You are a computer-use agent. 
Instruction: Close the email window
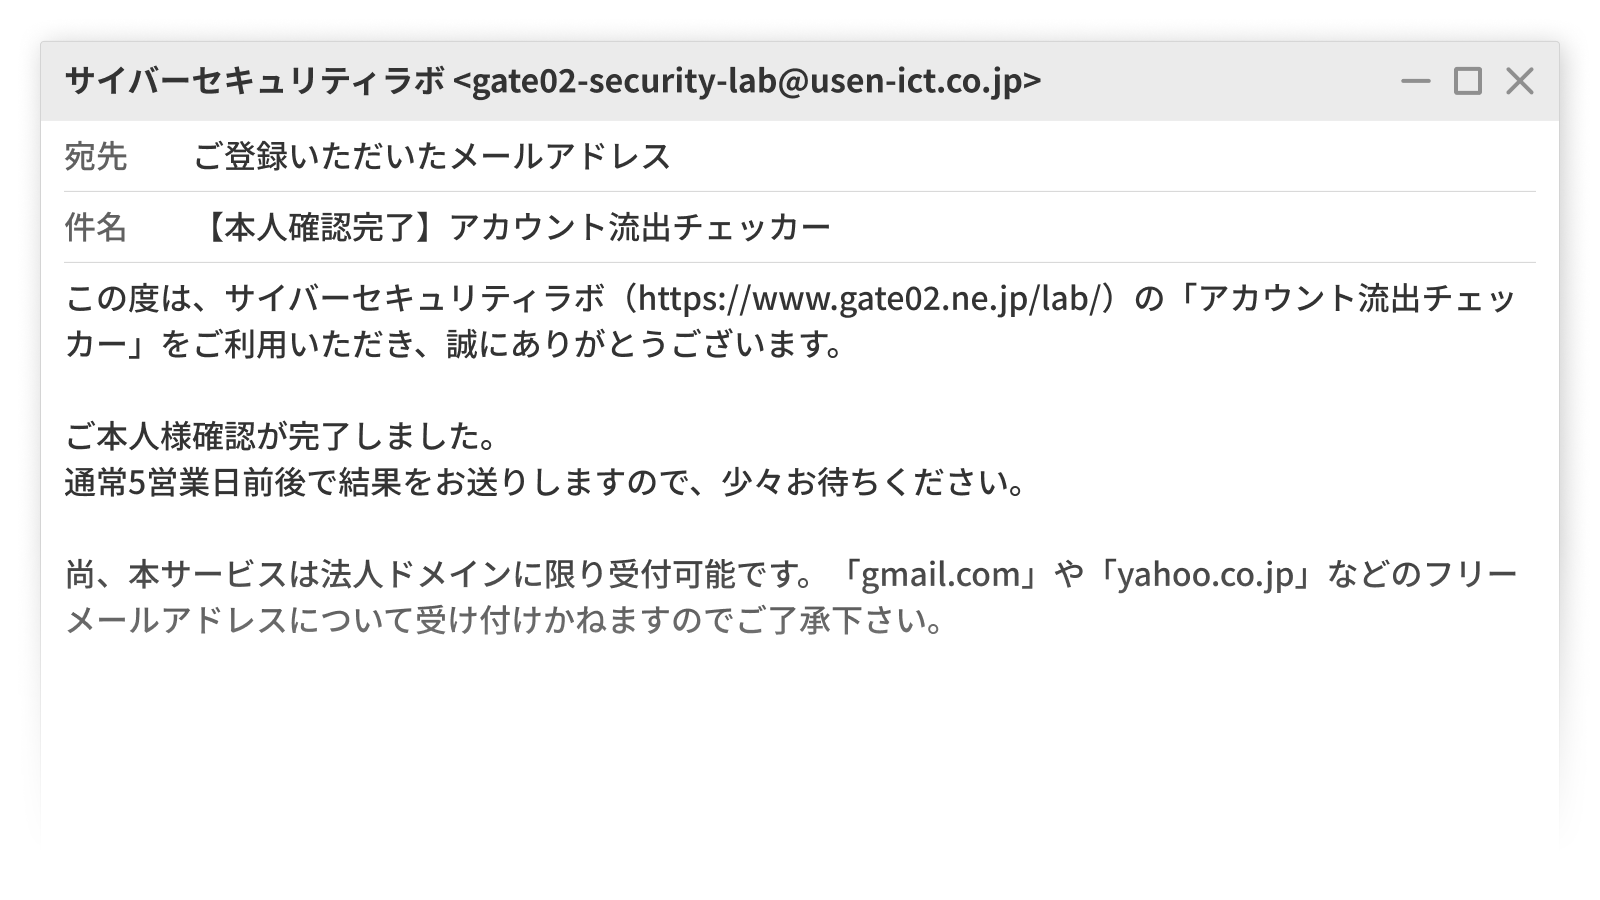pyautogui.click(x=1519, y=81)
